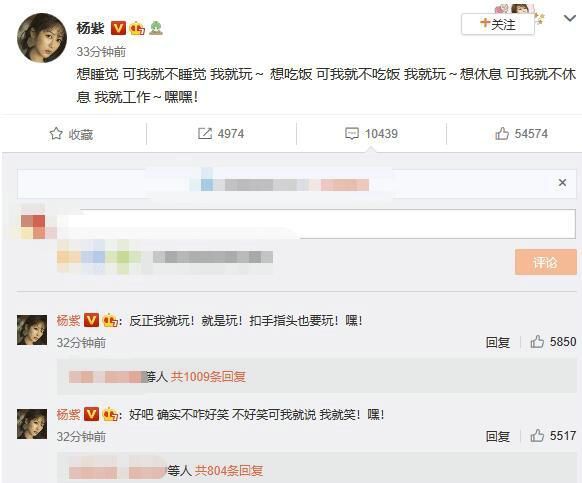Like the second comment with 5517 likes
The height and width of the screenshot is (483, 582).
click(x=537, y=435)
